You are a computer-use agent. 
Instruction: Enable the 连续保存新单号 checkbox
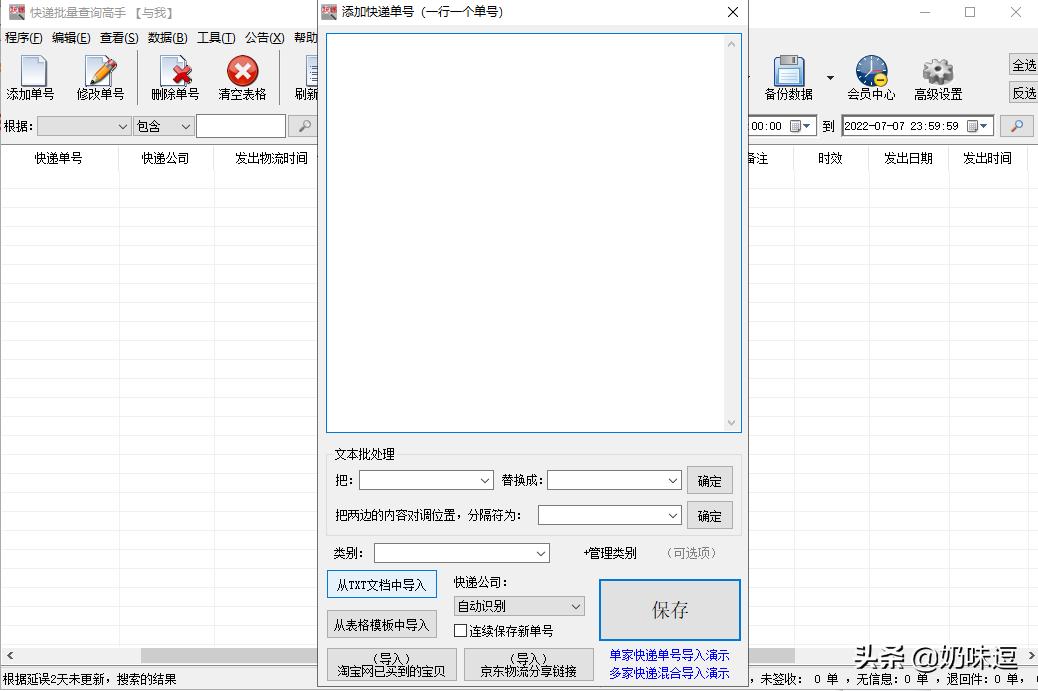pyautogui.click(x=462, y=631)
